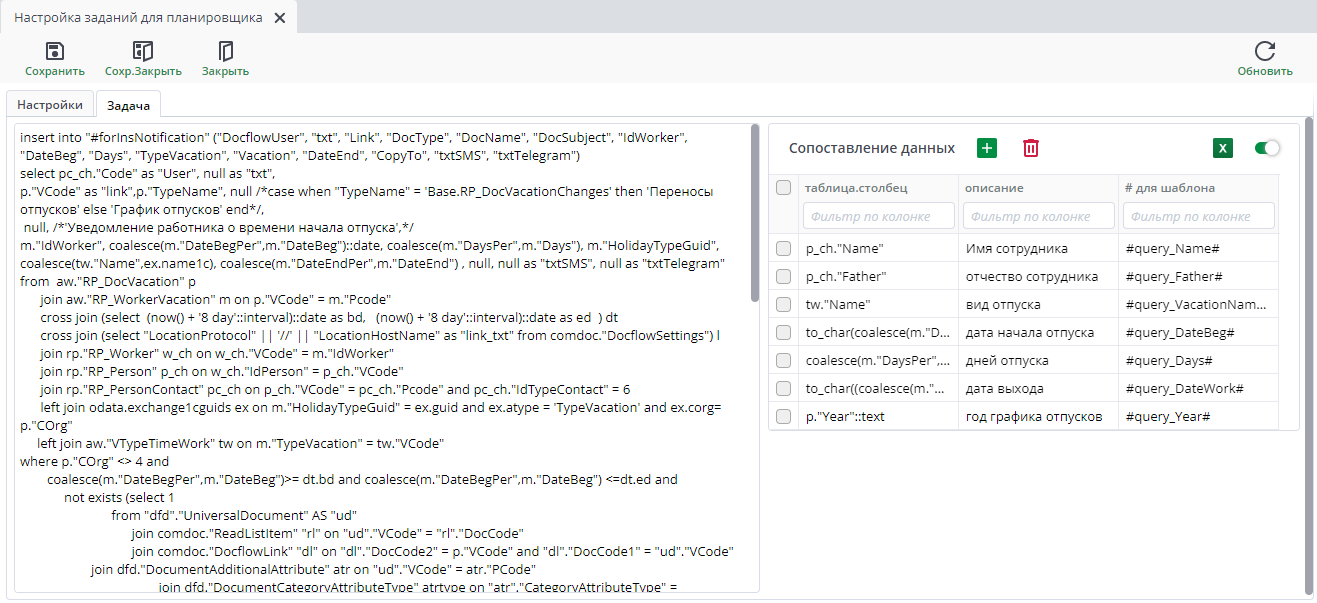Click the filter field under таблица.столбец
This screenshot has height=603, width=1317.
pos(878,216)
